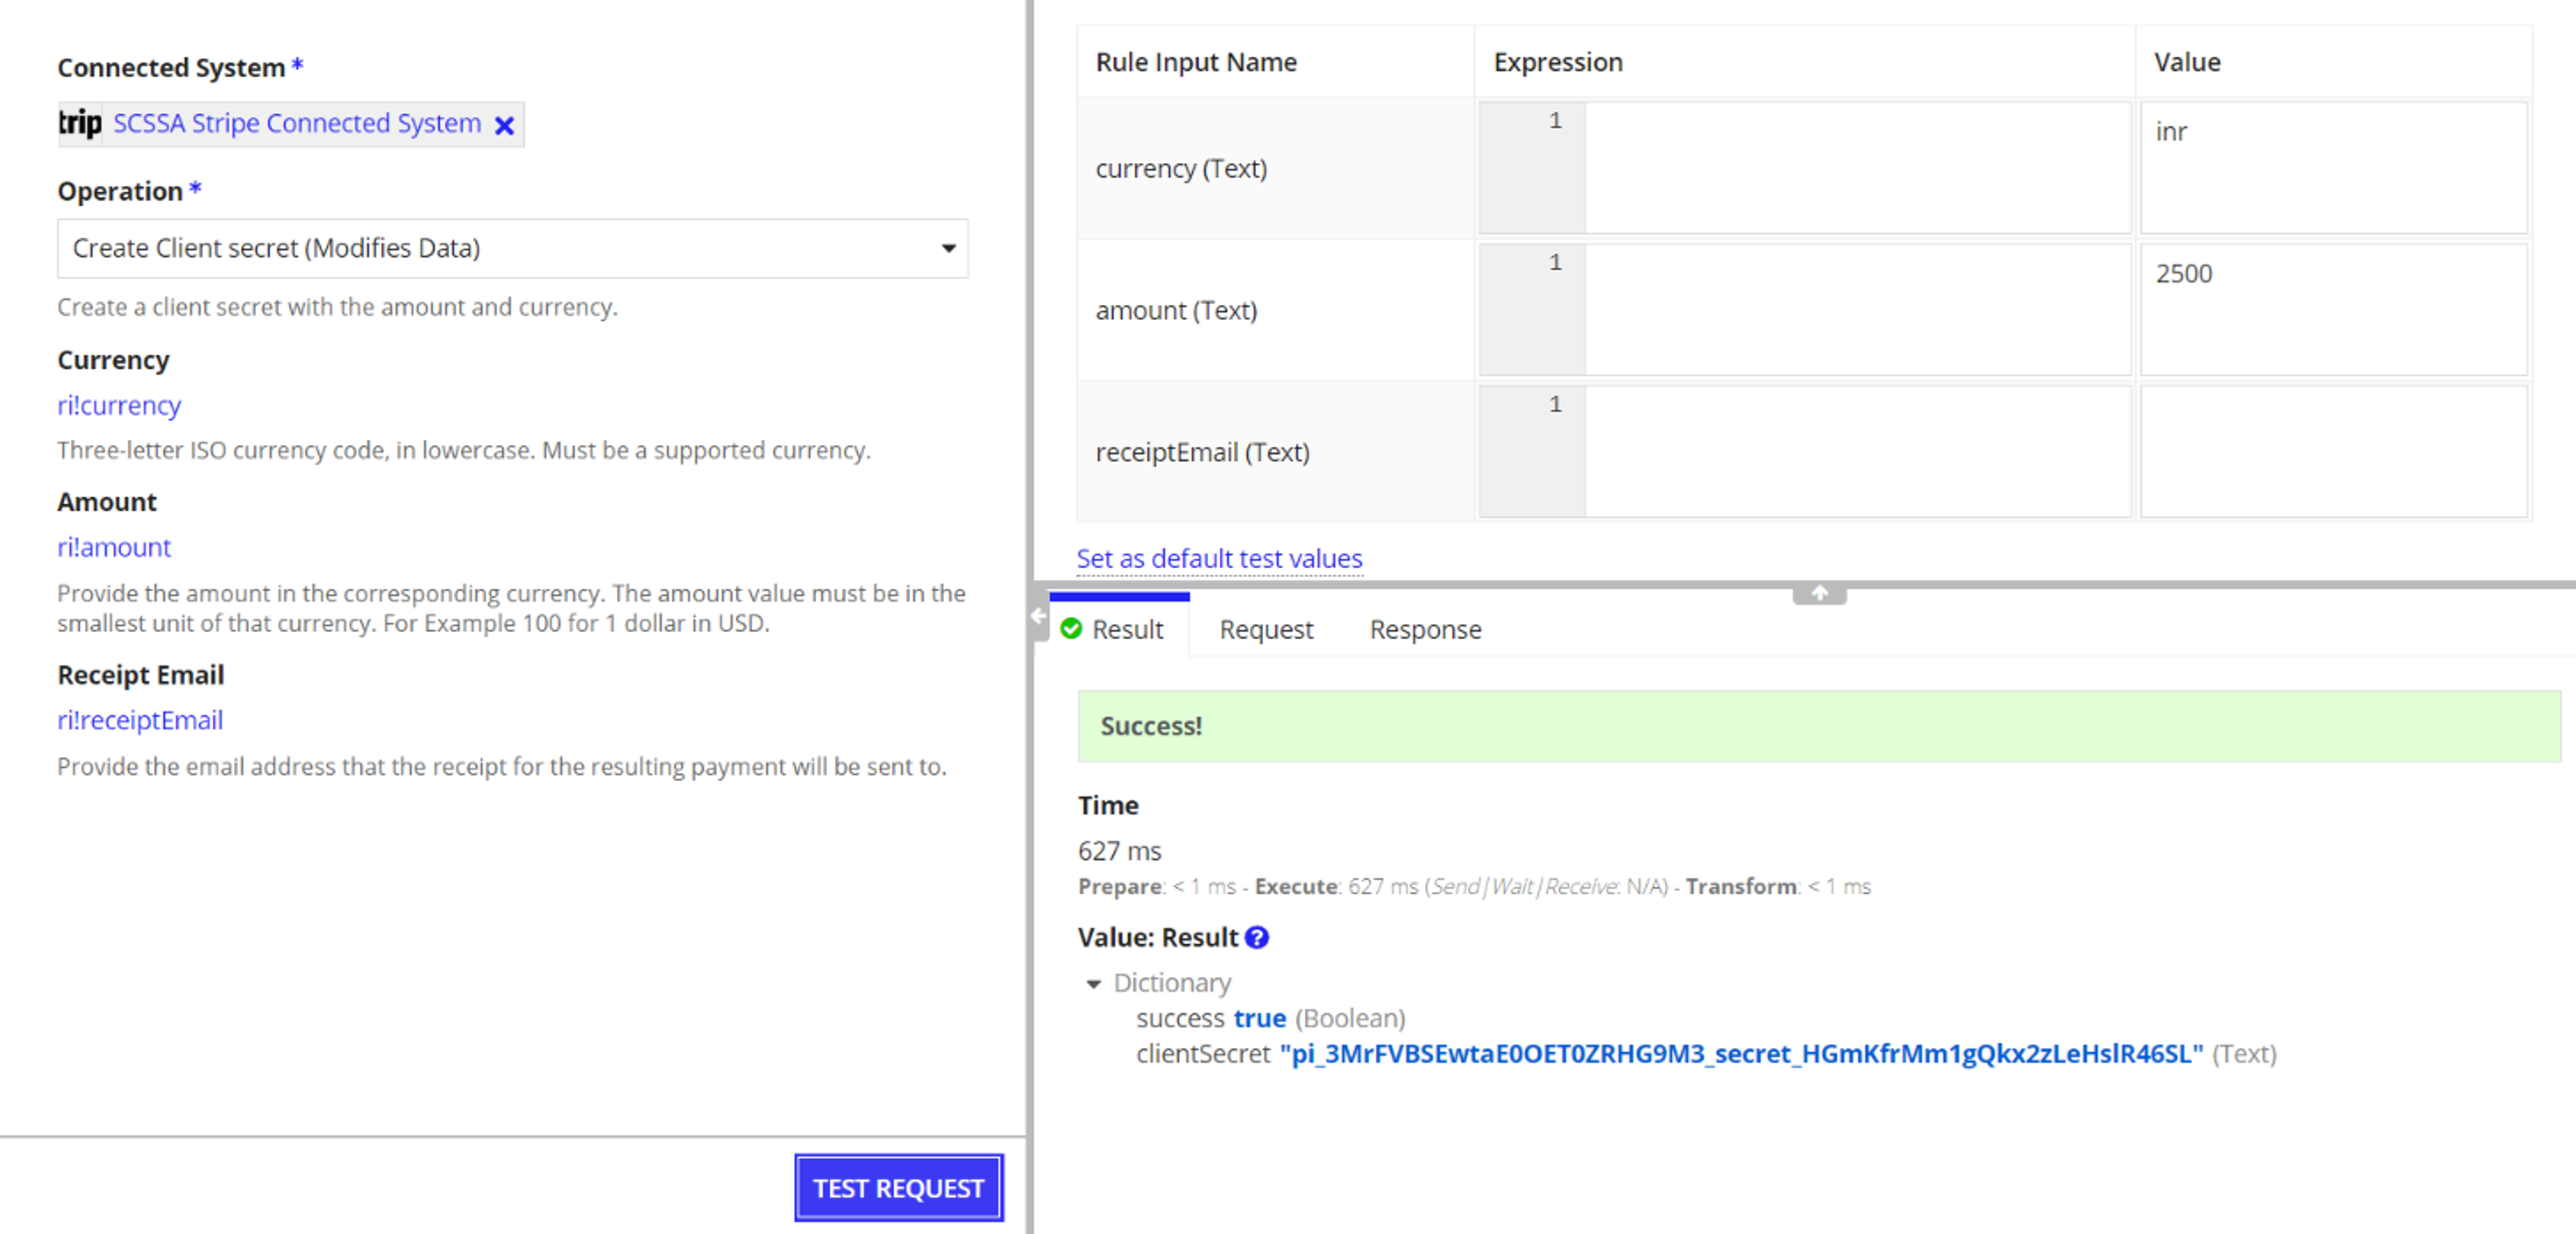
Task: Click the Success! banner message
Action: point(1819,726)
